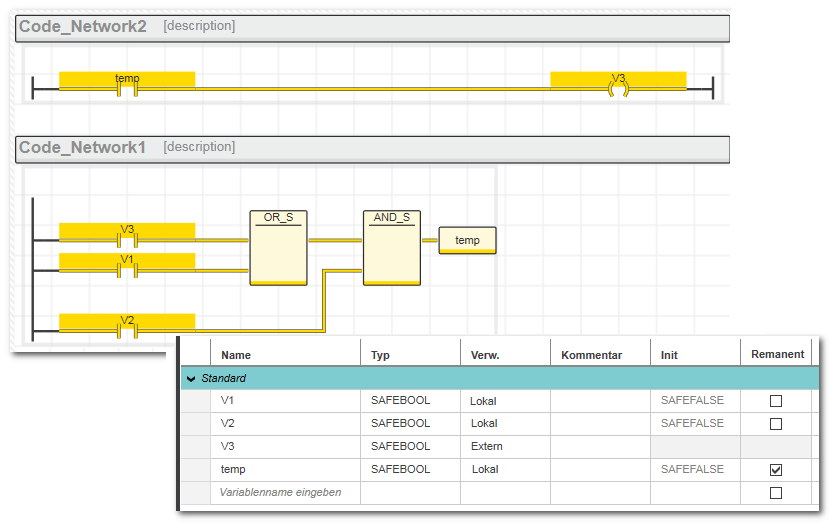836x530 pixels.
Task: Click the Variablenname eingeben input field
Action: [x=284, y=492]
